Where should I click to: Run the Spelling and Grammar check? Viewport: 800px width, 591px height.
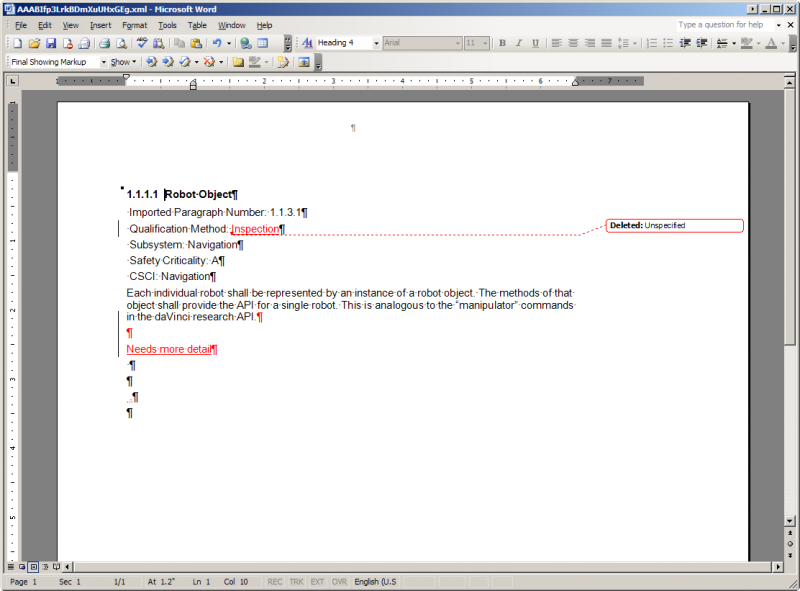(142, 43)
